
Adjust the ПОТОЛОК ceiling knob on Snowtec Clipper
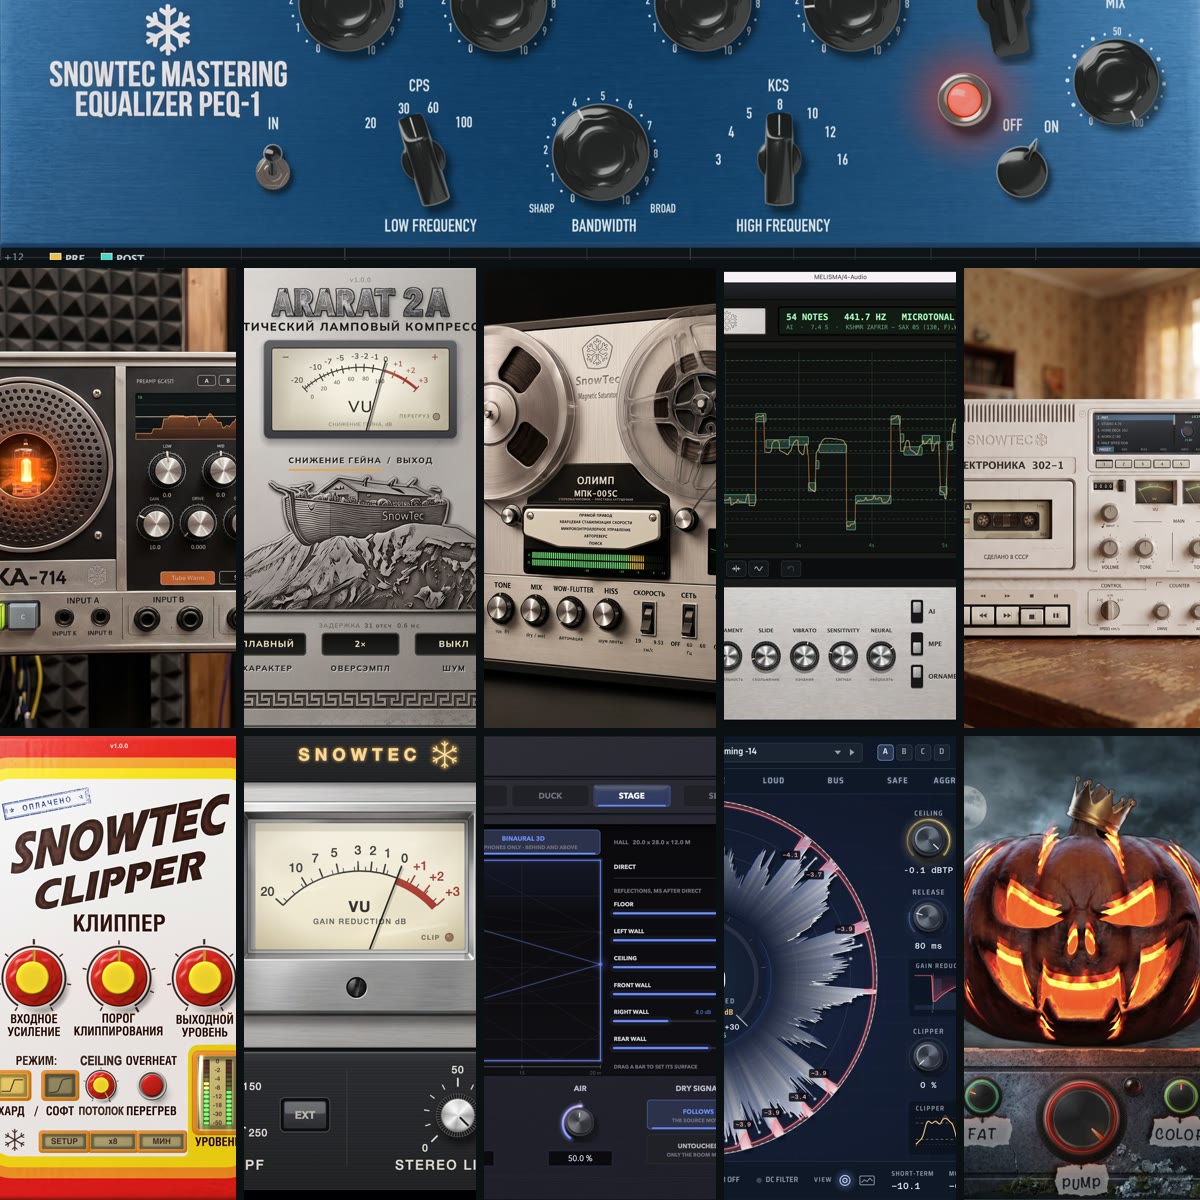coord(100,1085)
